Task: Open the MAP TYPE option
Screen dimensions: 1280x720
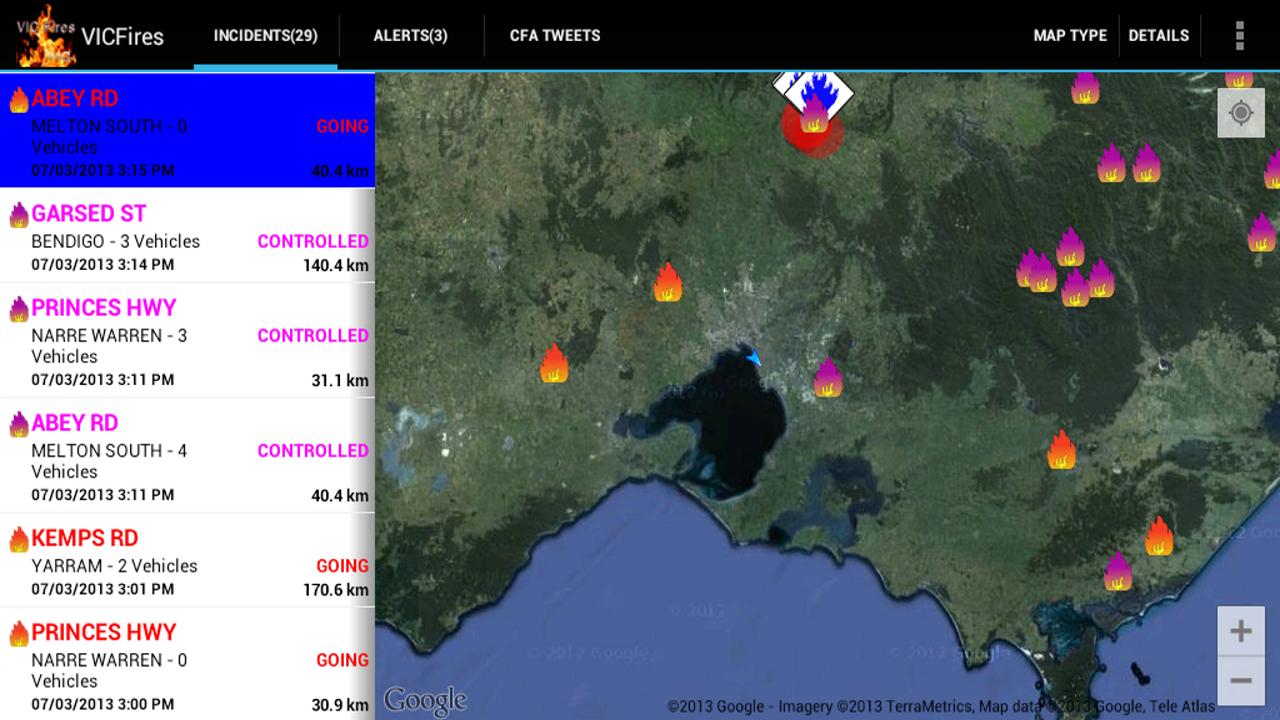Action: [x=1070, y=36]
